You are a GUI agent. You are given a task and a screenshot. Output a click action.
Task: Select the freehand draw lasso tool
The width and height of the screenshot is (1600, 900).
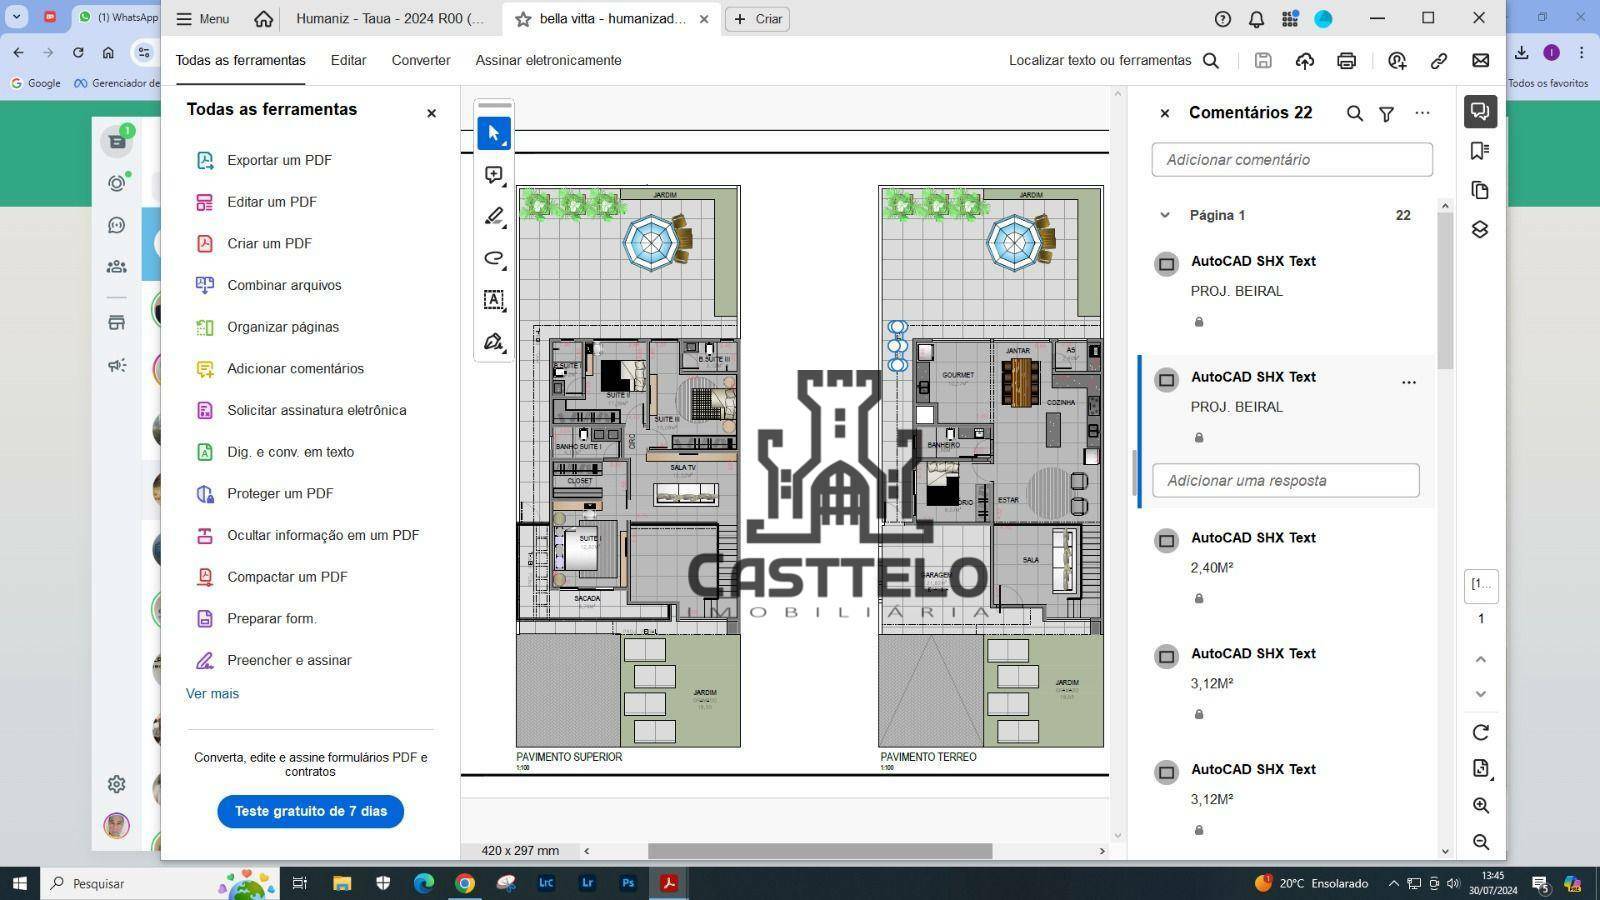click(x=494, y=258)
